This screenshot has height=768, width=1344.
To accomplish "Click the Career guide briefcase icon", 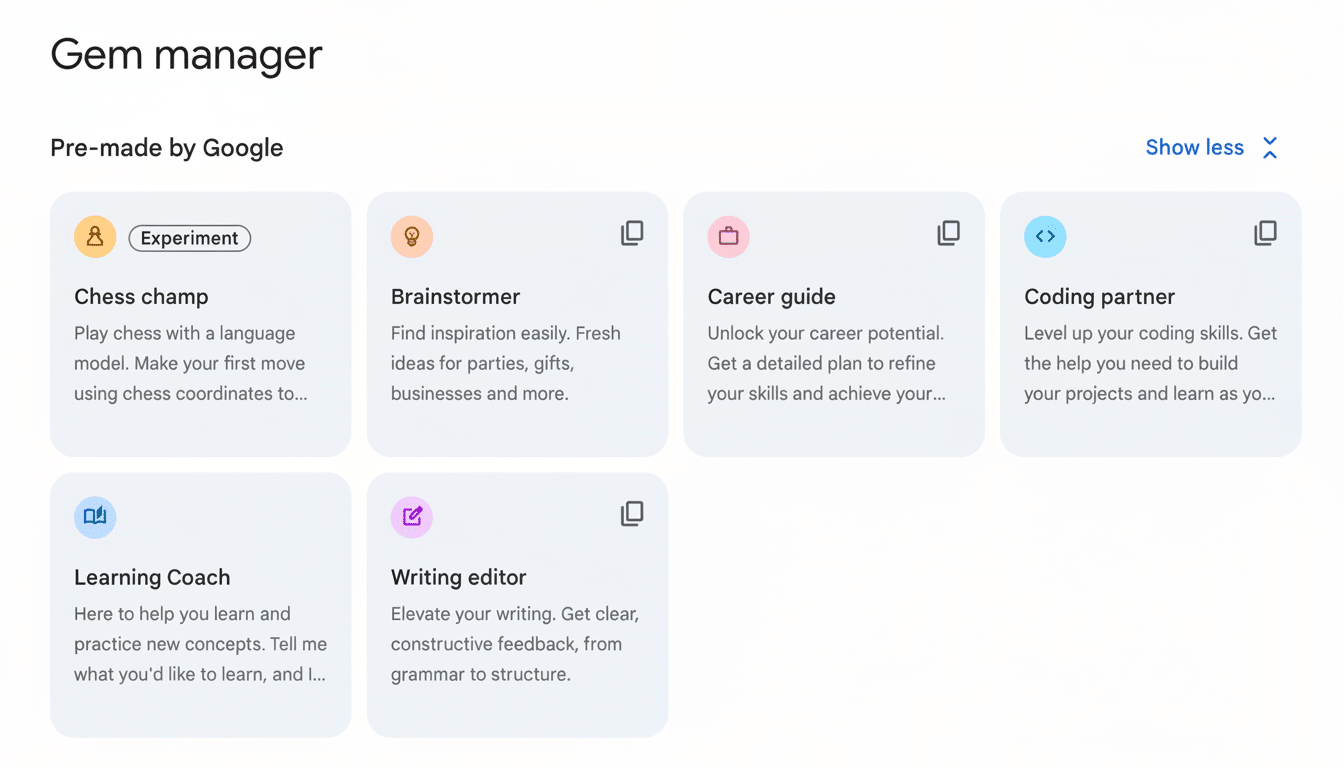I will click(728, 236).
